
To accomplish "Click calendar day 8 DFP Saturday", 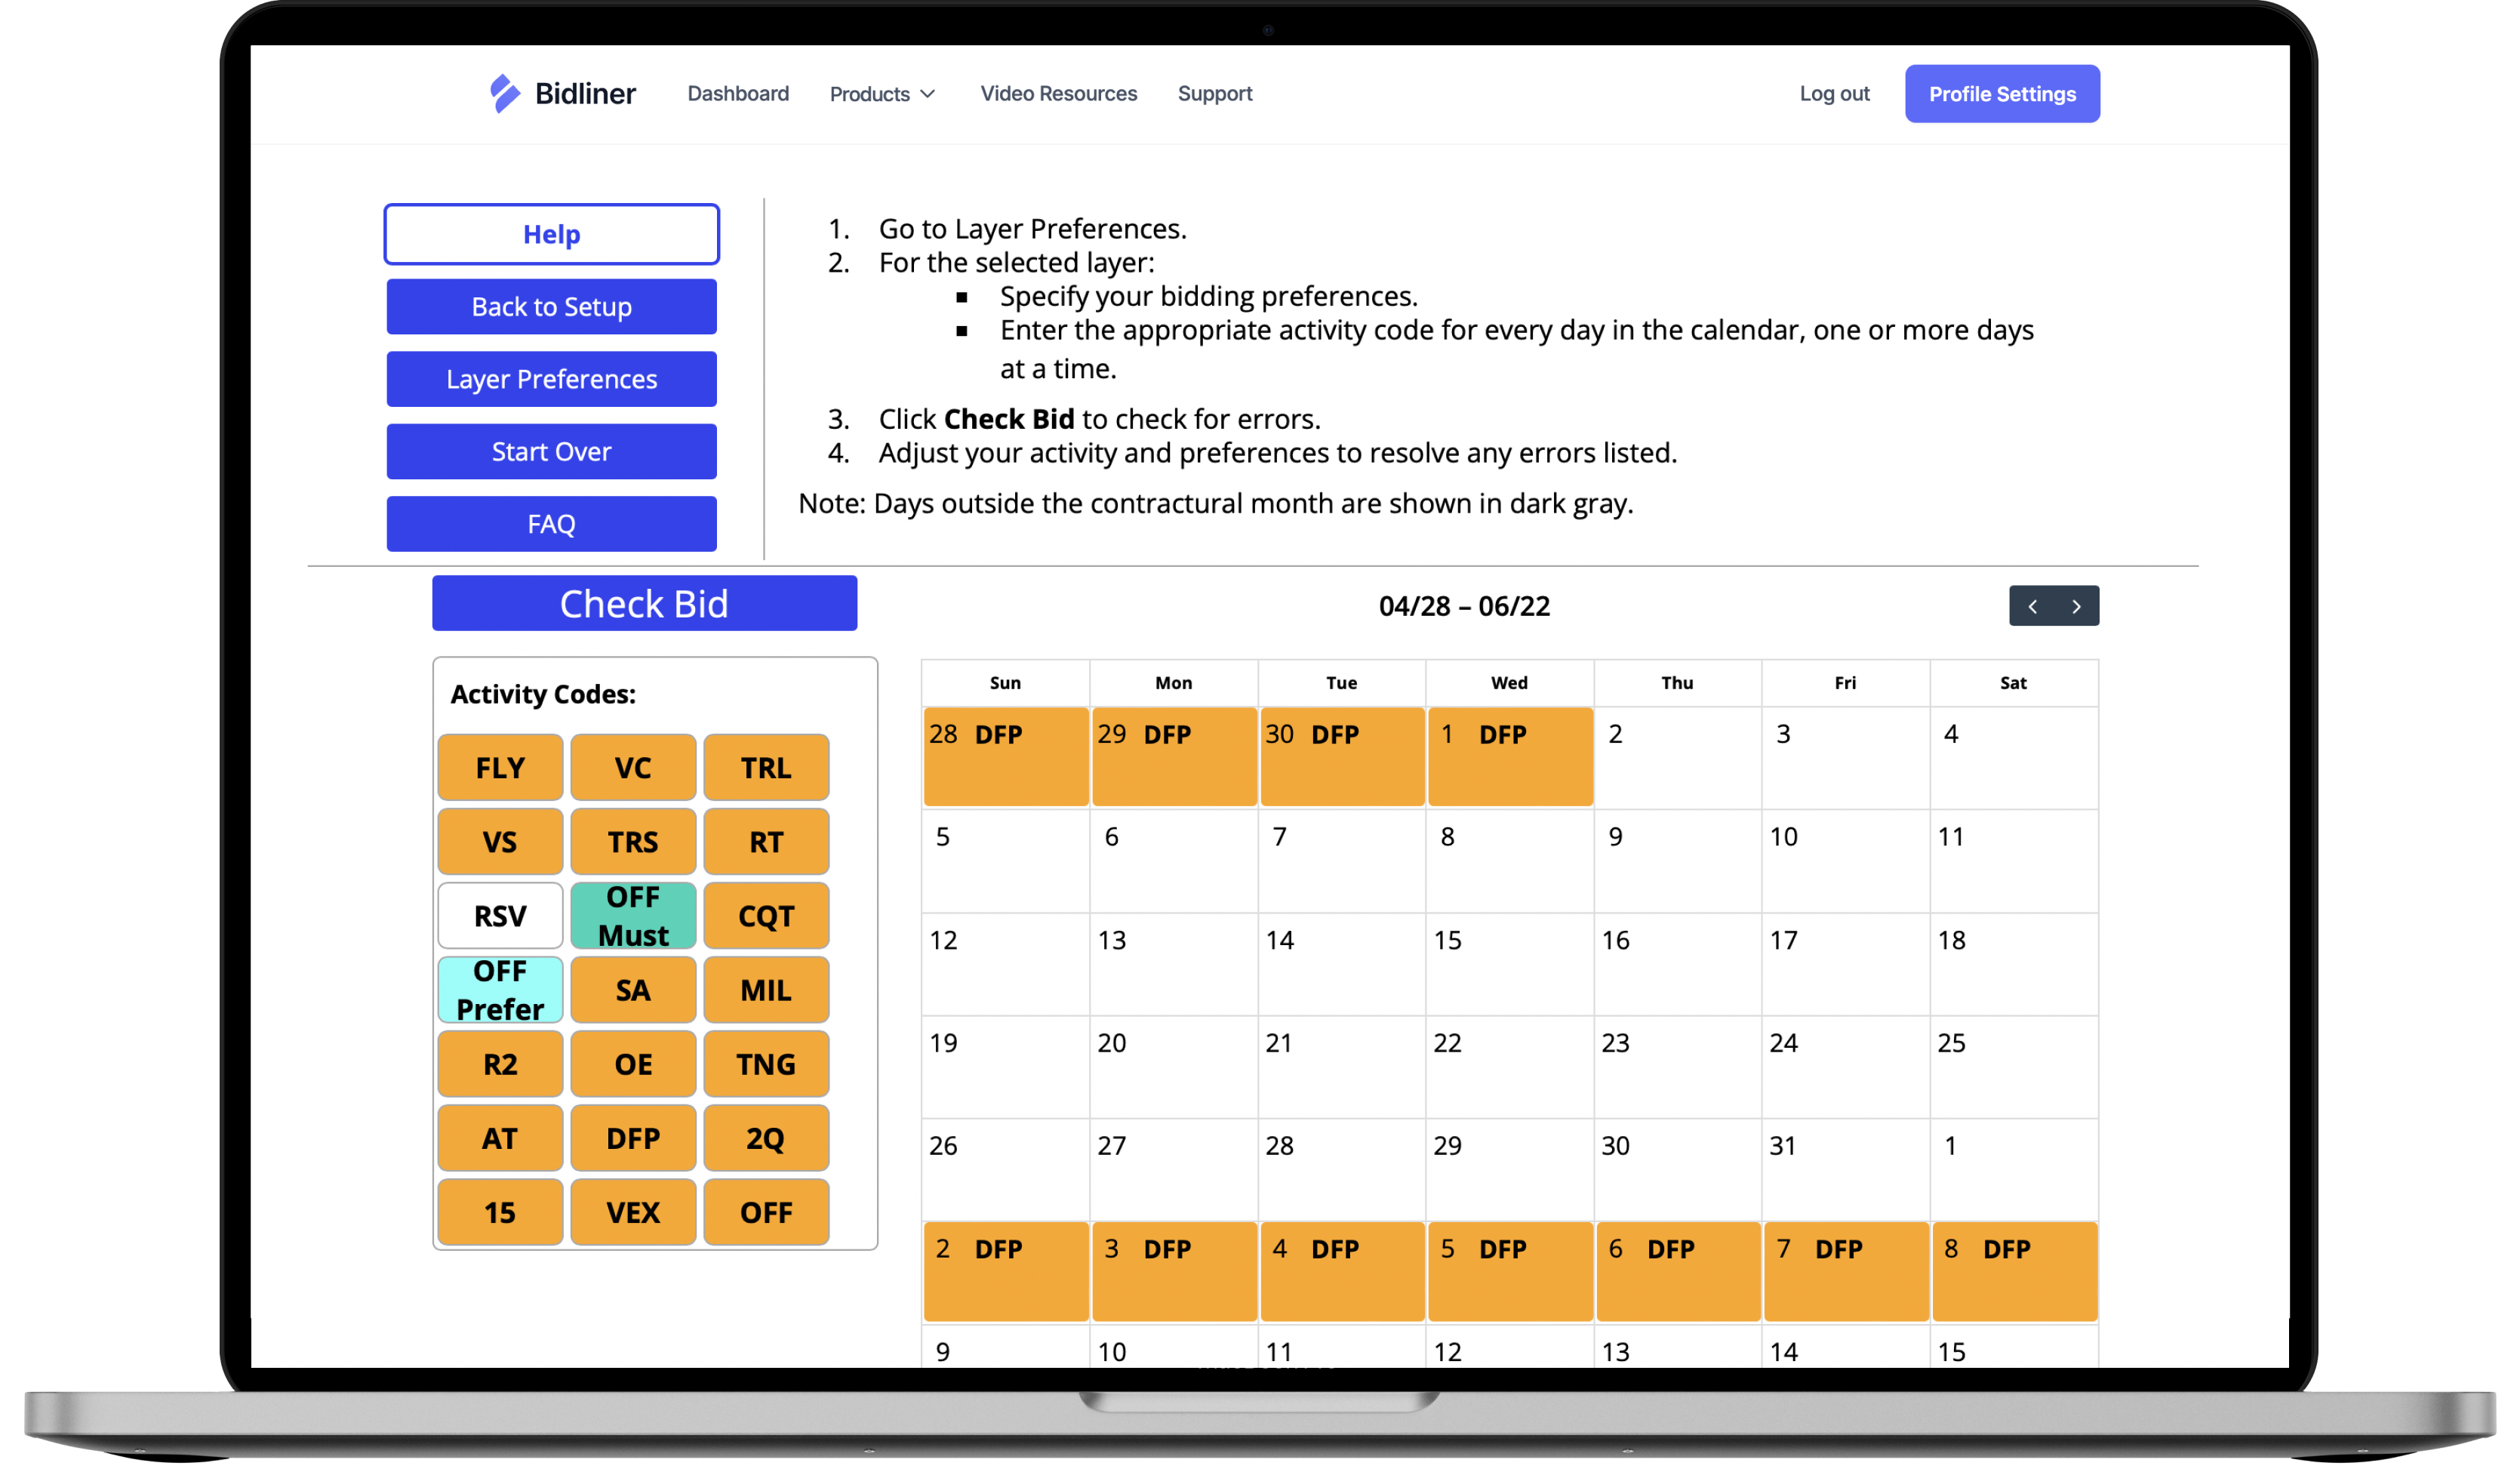I will coord(2014,1271).
